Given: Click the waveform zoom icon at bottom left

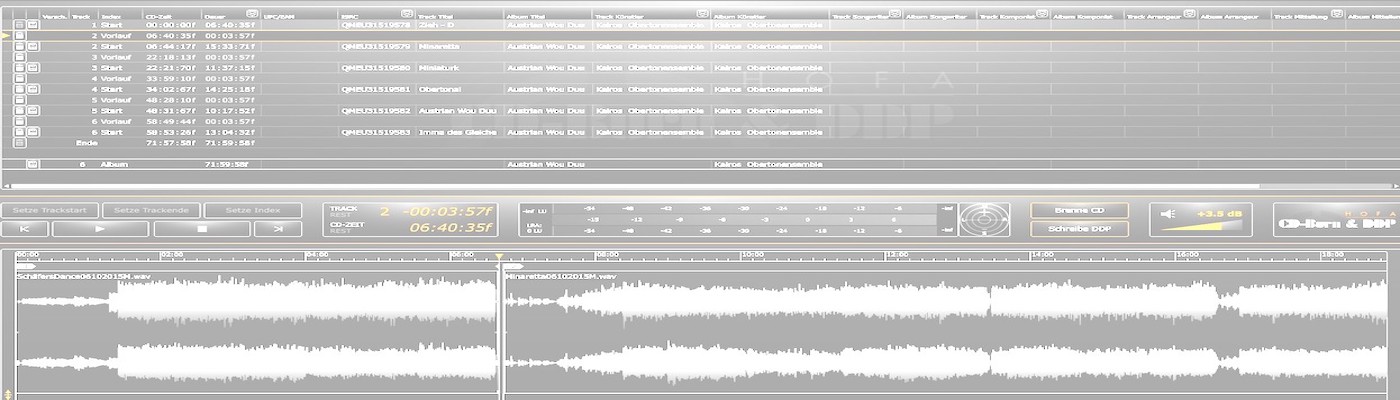Looking at the screenshot, I should (8, 395).
